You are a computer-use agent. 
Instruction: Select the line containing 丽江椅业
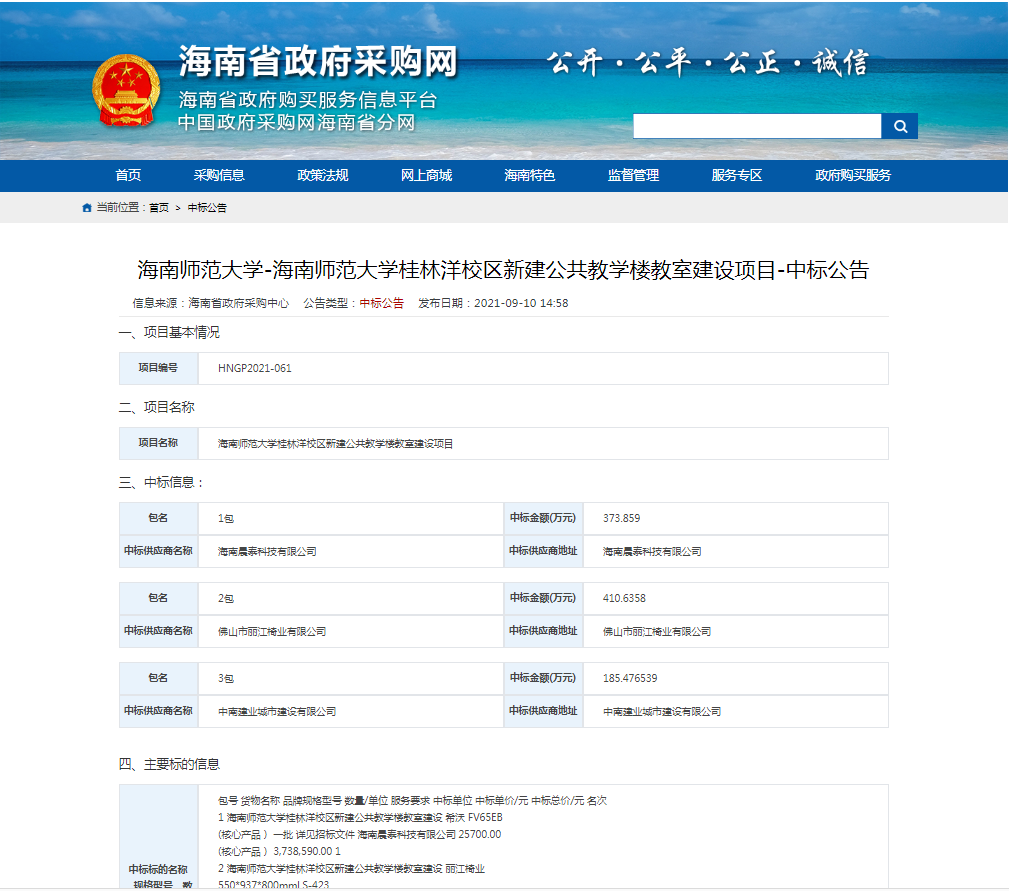351,869
